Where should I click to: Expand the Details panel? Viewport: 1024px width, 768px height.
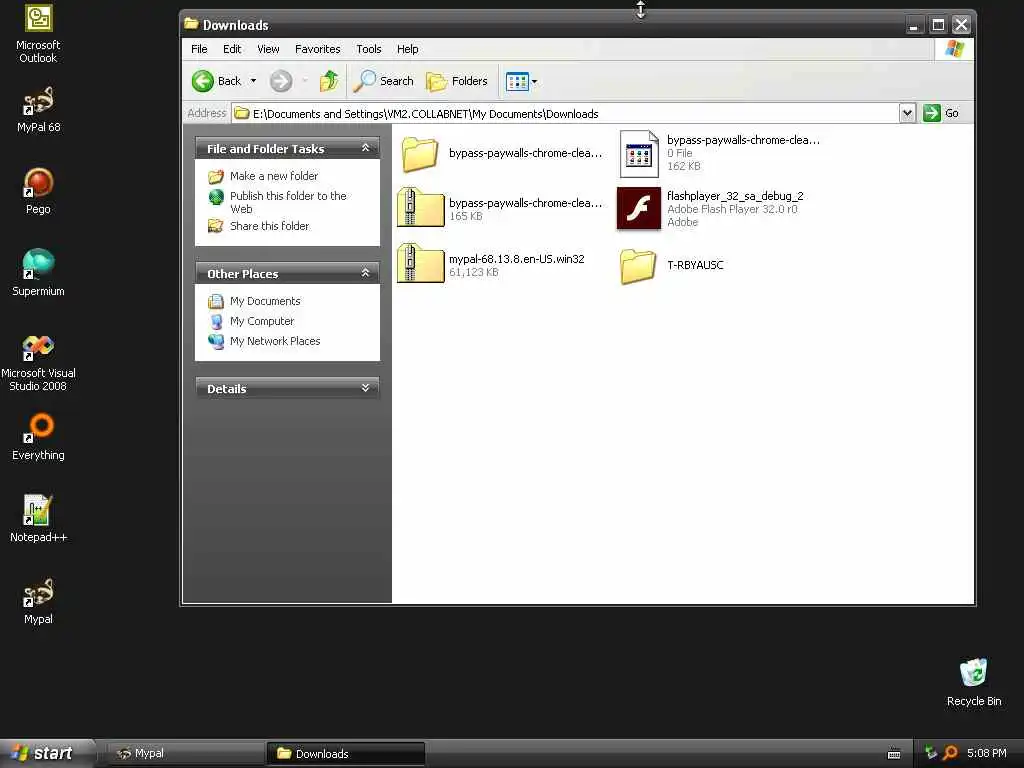tap(366, 388)
